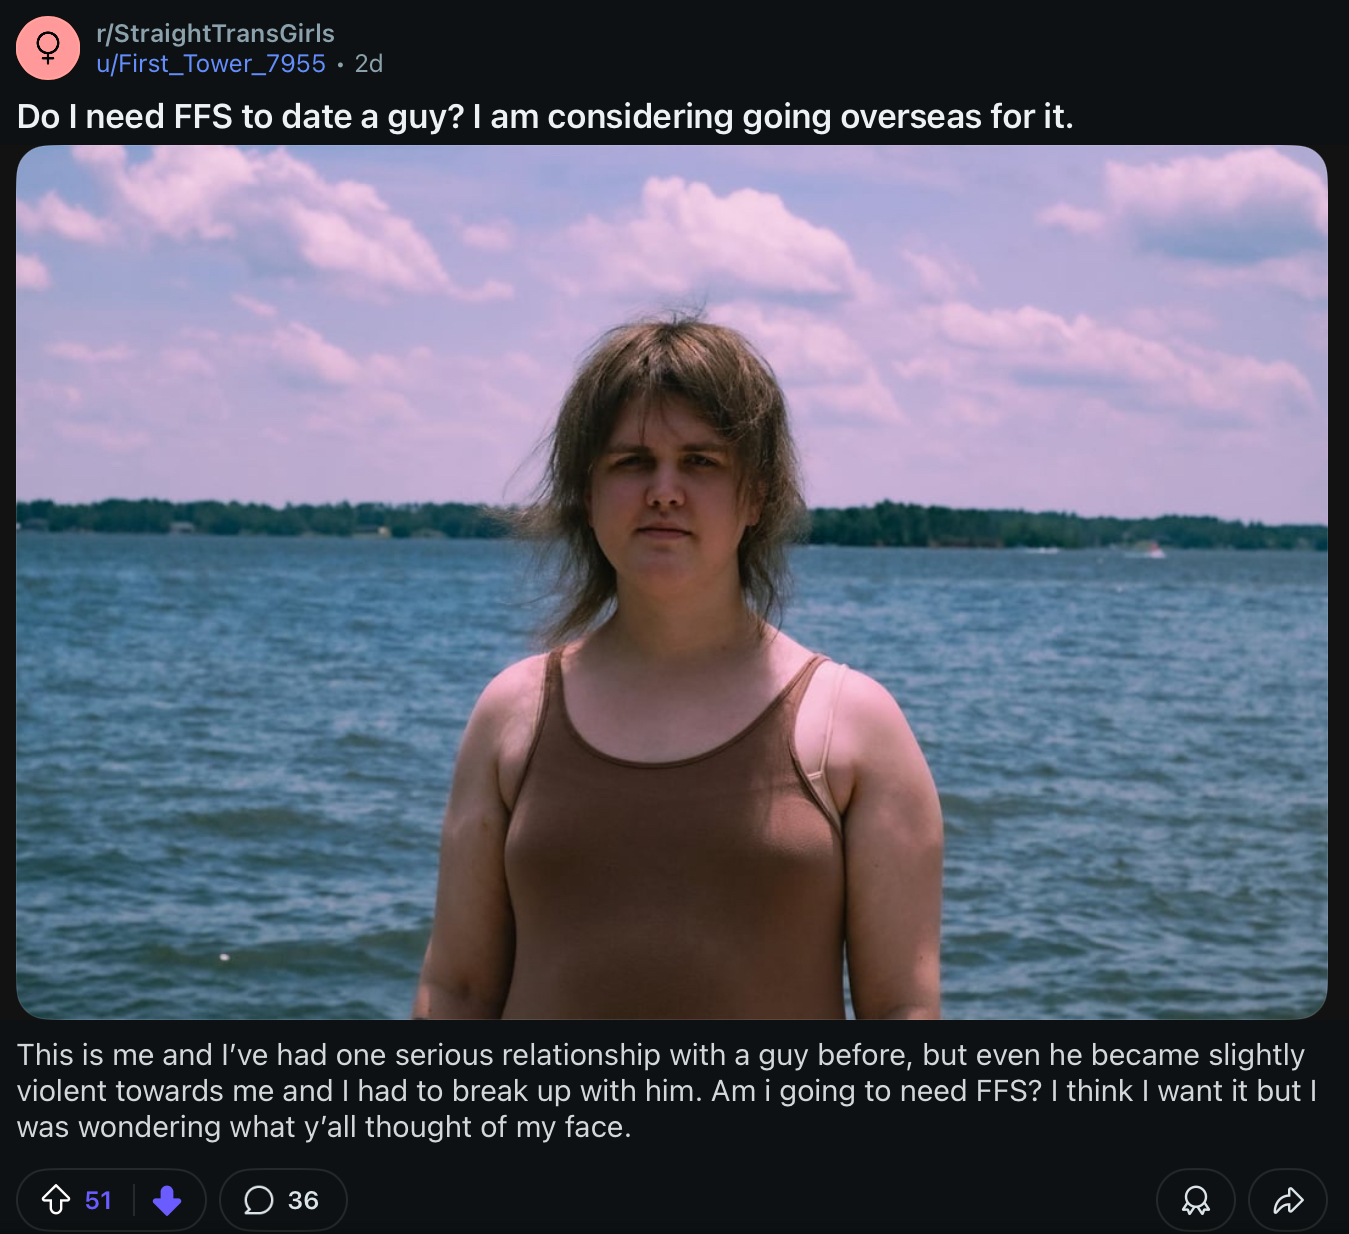Click the 2d post timestamp
This screenshot has width=1349, height=1234.
pos(369,63)
